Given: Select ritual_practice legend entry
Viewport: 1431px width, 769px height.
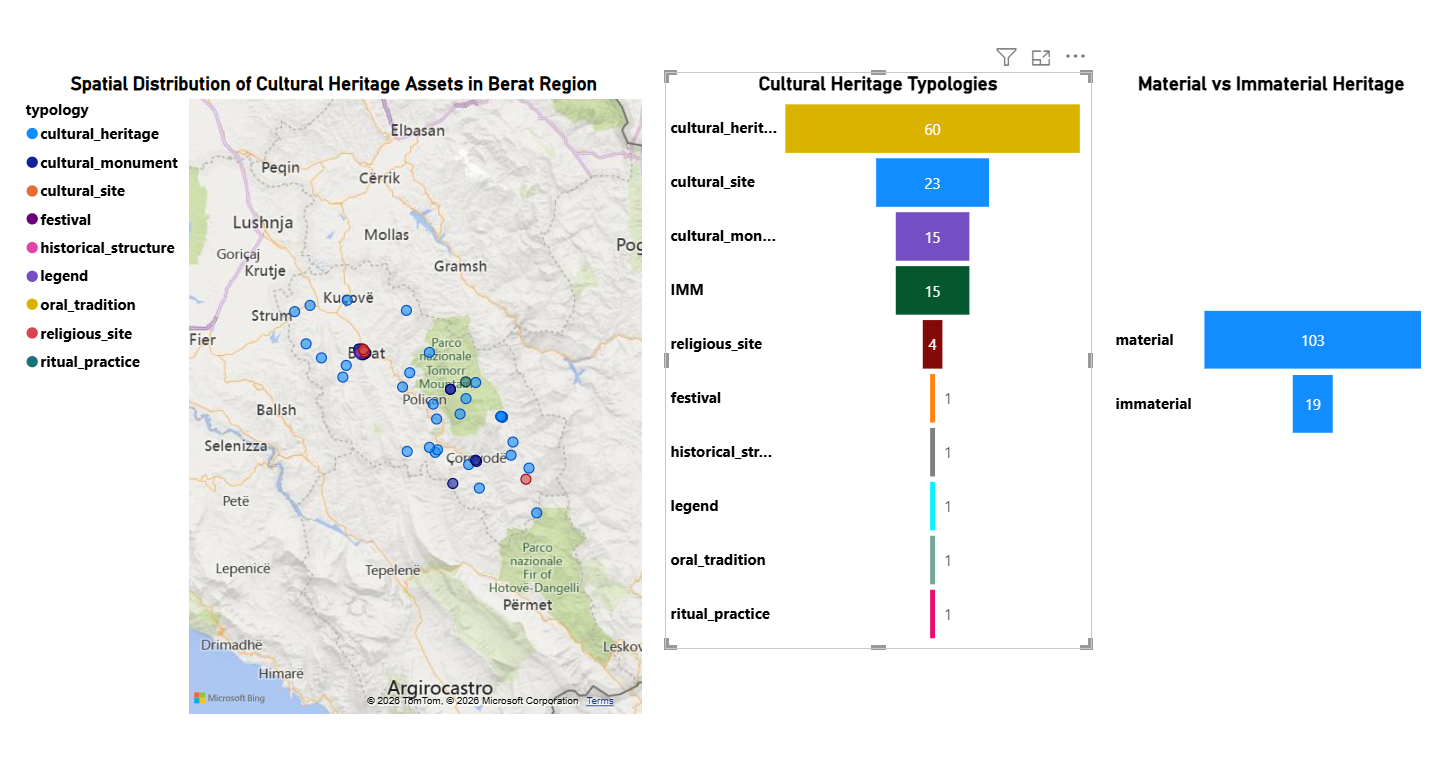Looking at the screenshot, I should pyautogui.click(x=83, y=362).
